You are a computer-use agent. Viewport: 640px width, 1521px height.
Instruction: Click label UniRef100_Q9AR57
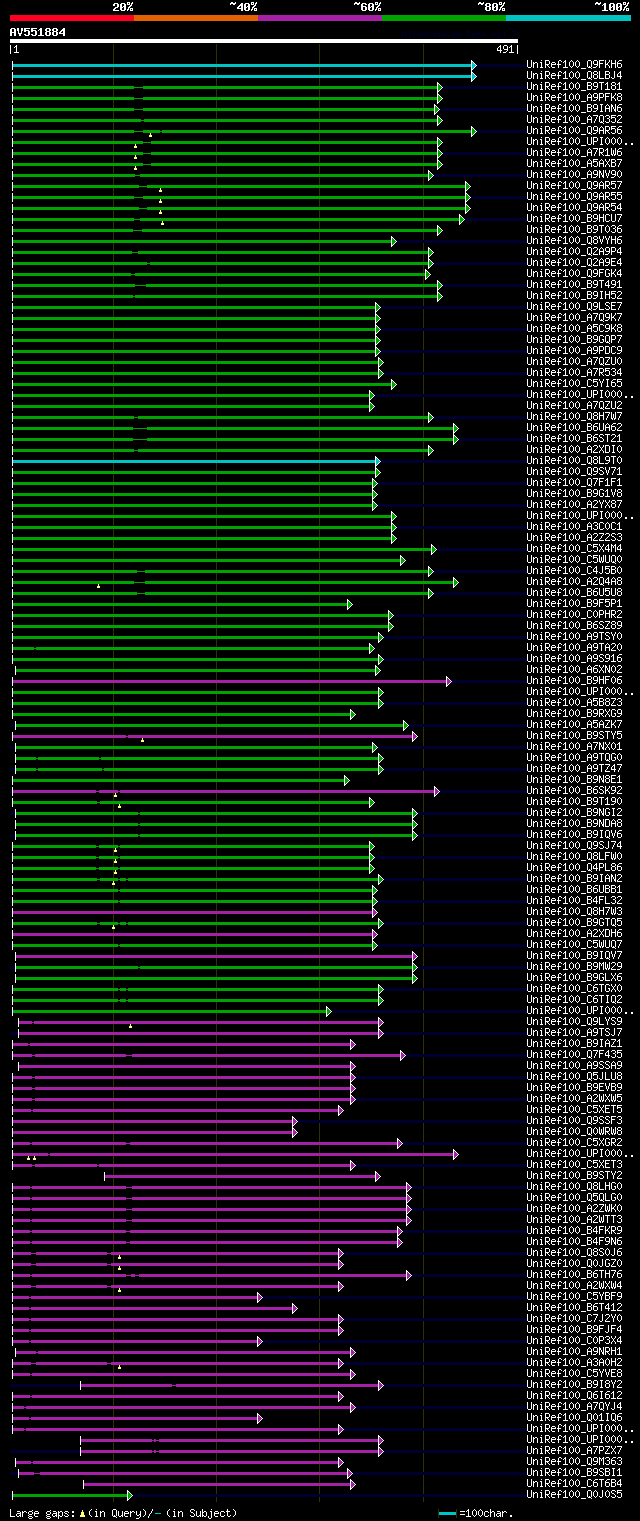[574, 185]
